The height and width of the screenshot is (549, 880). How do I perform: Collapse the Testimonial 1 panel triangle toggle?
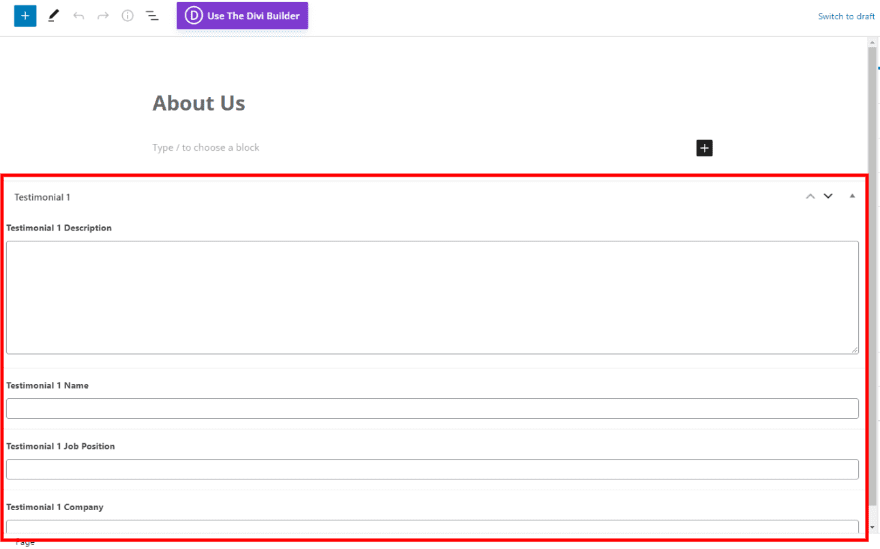[x=852, y=196]
